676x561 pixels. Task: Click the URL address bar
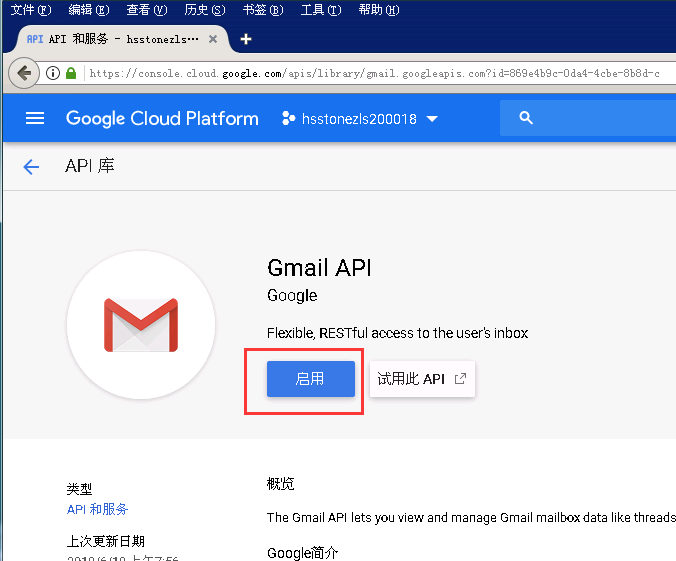click(x=375, y=73)
